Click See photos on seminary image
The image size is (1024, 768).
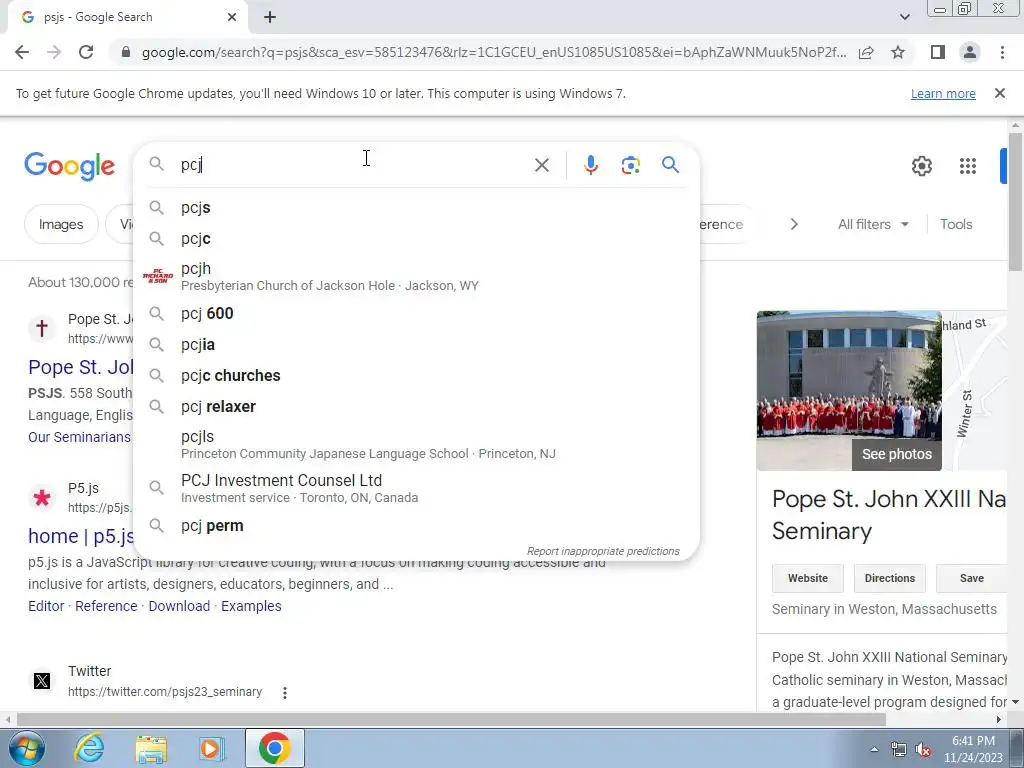897,454
